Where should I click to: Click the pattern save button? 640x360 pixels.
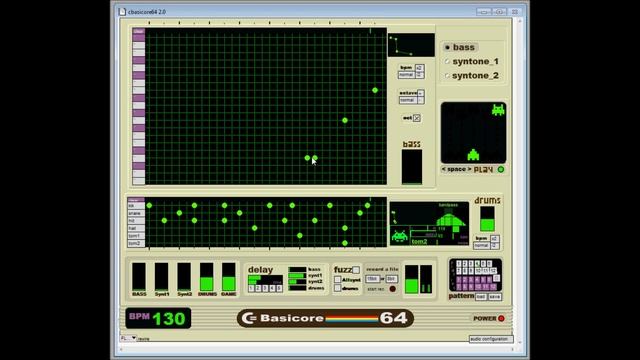[x=495, y=297]
